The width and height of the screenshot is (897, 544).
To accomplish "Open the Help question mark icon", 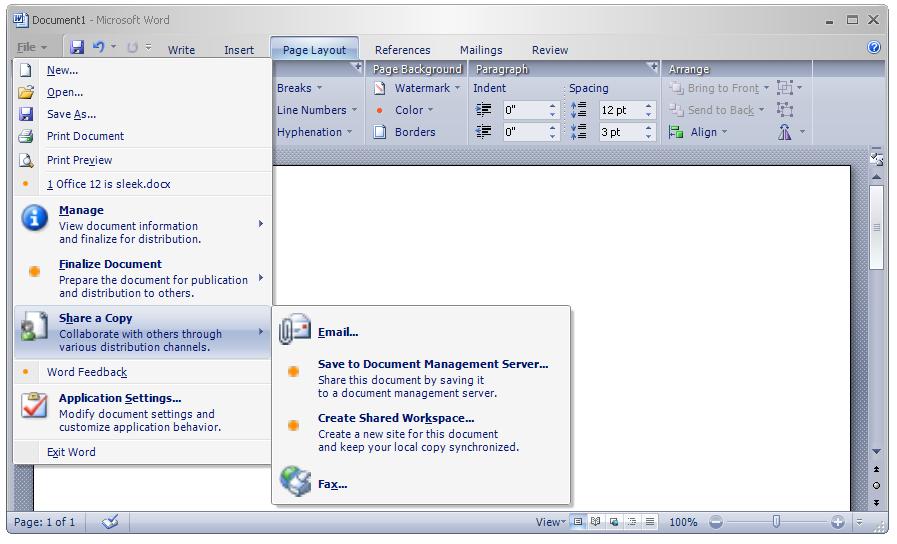I will [874, 47].
